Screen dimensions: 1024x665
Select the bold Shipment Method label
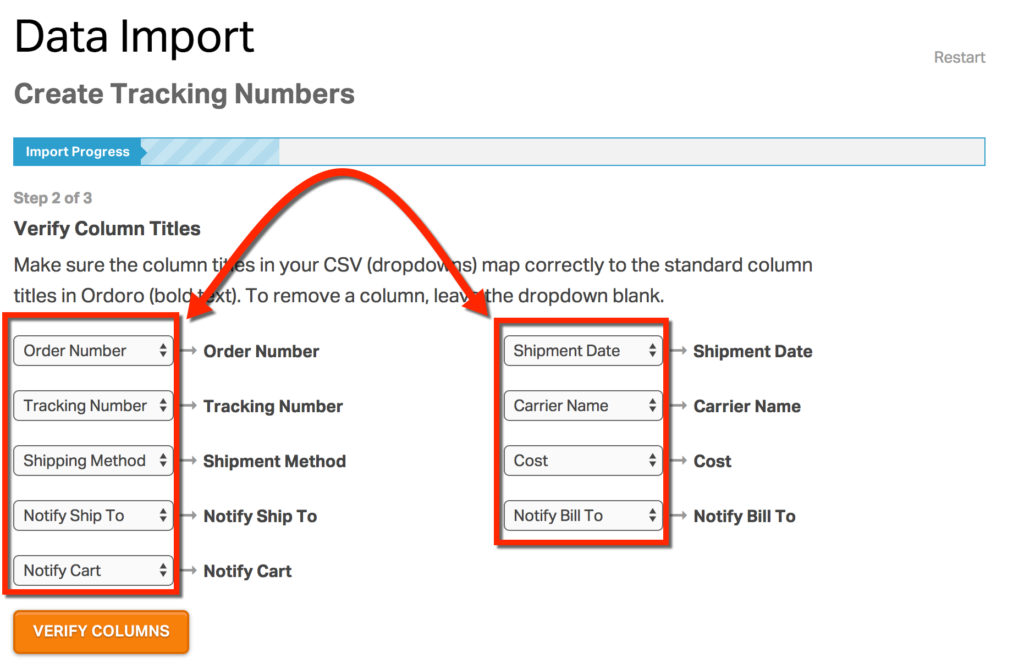(x=274, y=461)
